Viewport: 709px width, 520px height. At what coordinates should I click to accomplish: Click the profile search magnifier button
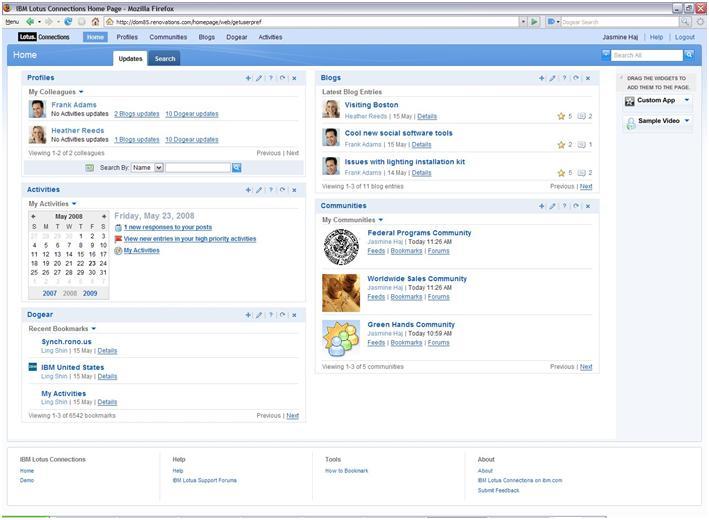236,168
